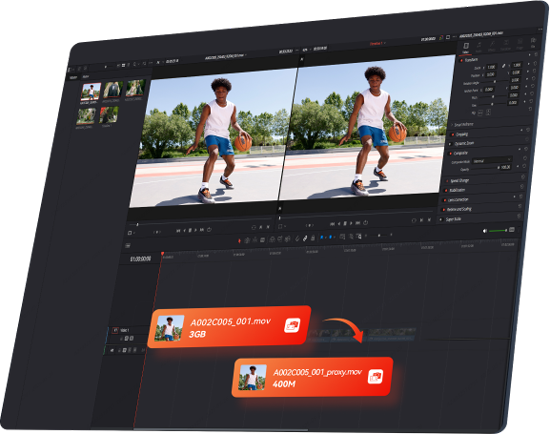550x434 pixels.
Task: Click the blue Marker icon
Action: 330,237
